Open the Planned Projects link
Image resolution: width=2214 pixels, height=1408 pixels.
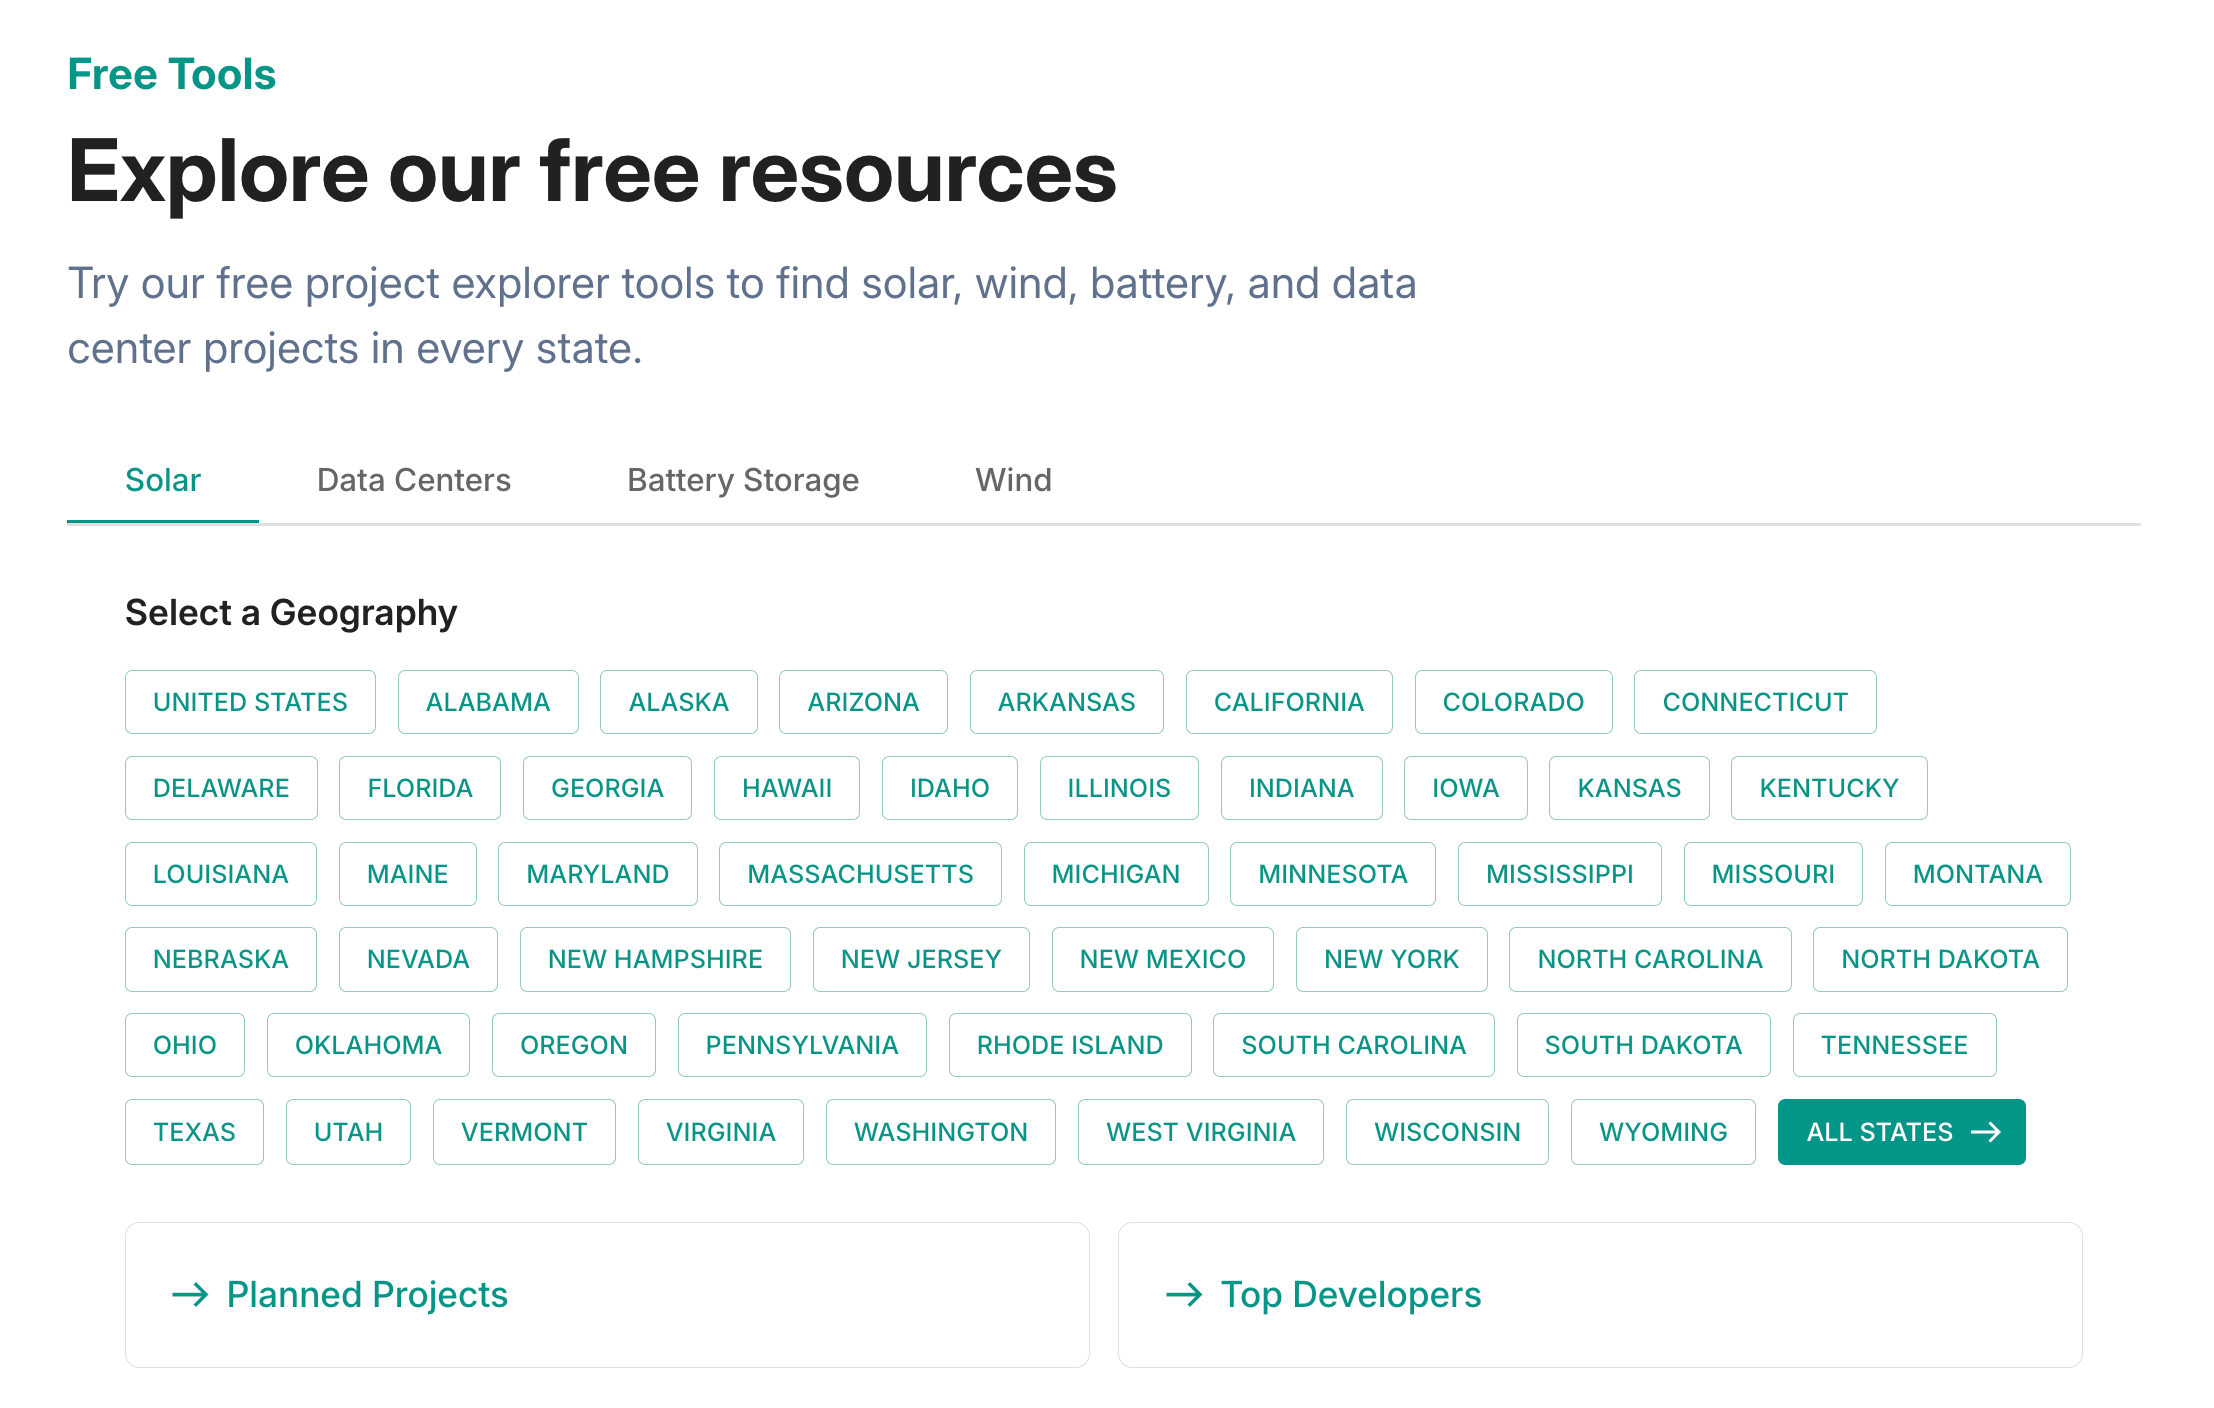click(367, 1295)
